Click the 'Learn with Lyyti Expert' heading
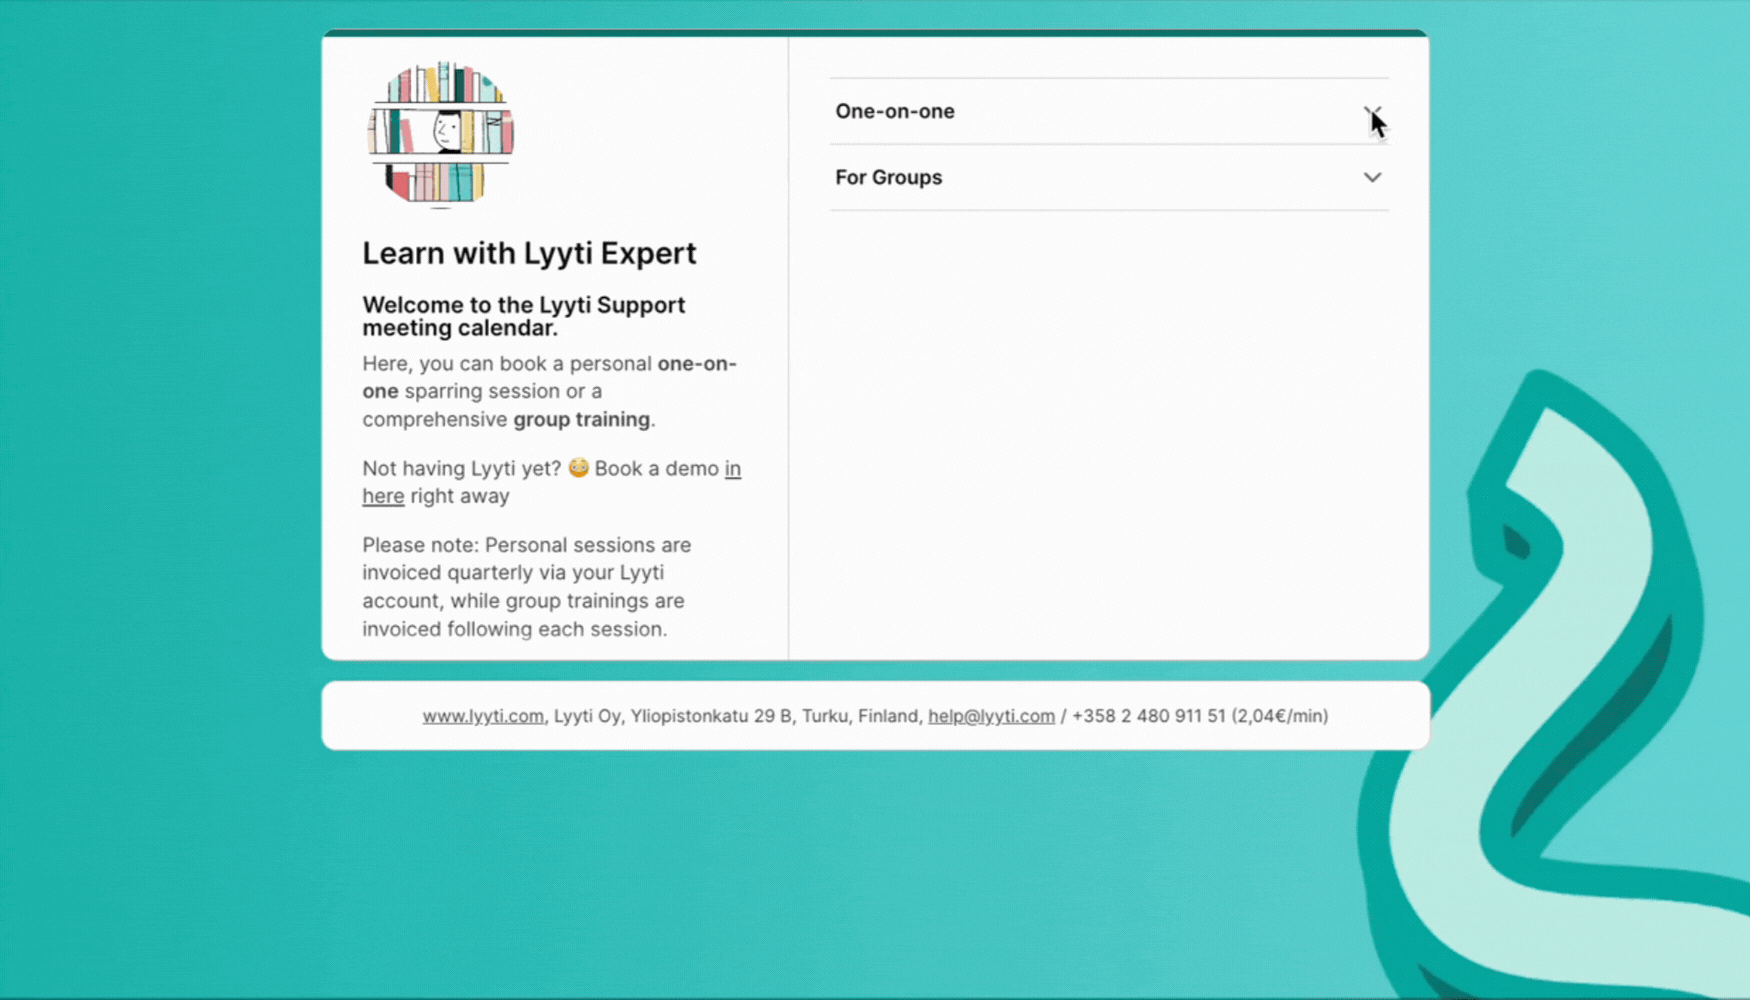Screen dimensions: 1750x1000 [529, 253]
